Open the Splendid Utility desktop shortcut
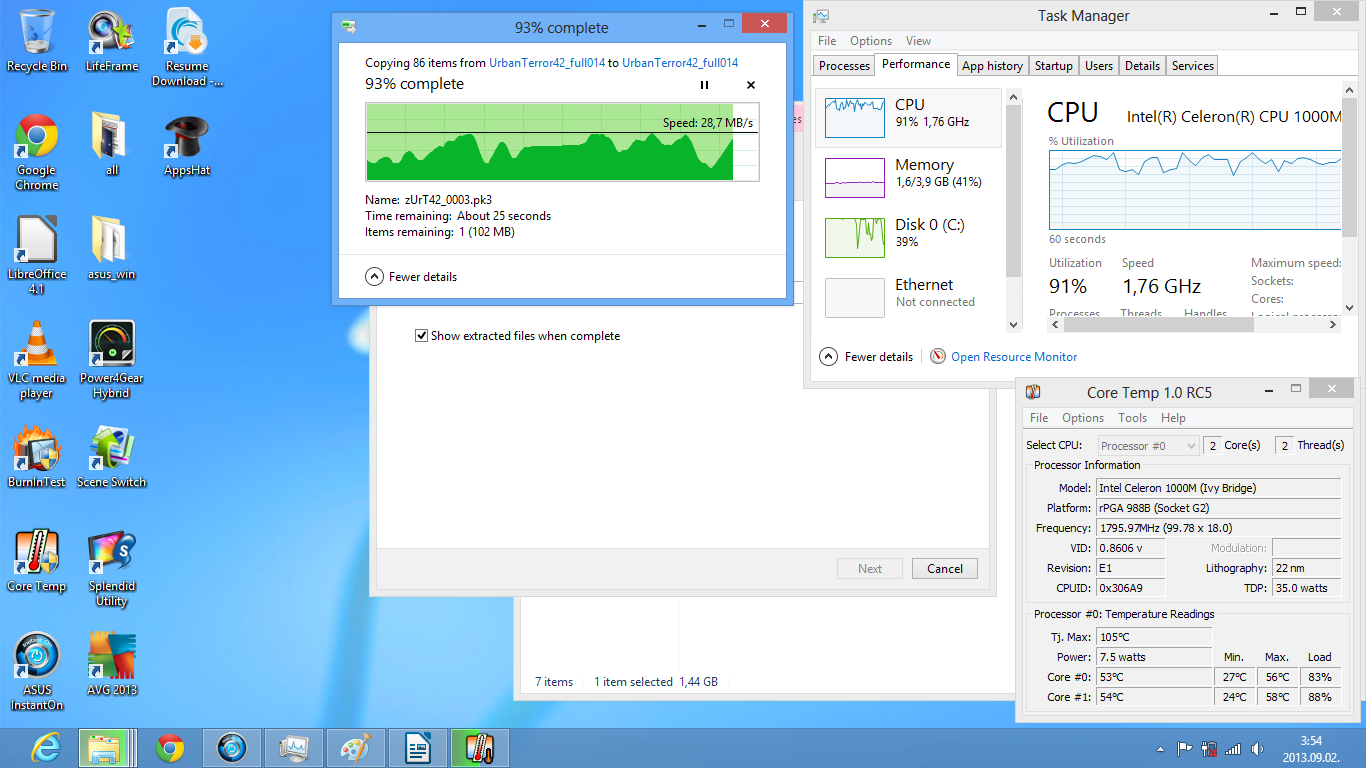This screenshot has height=768, width=1366. (x=112, y=569)
